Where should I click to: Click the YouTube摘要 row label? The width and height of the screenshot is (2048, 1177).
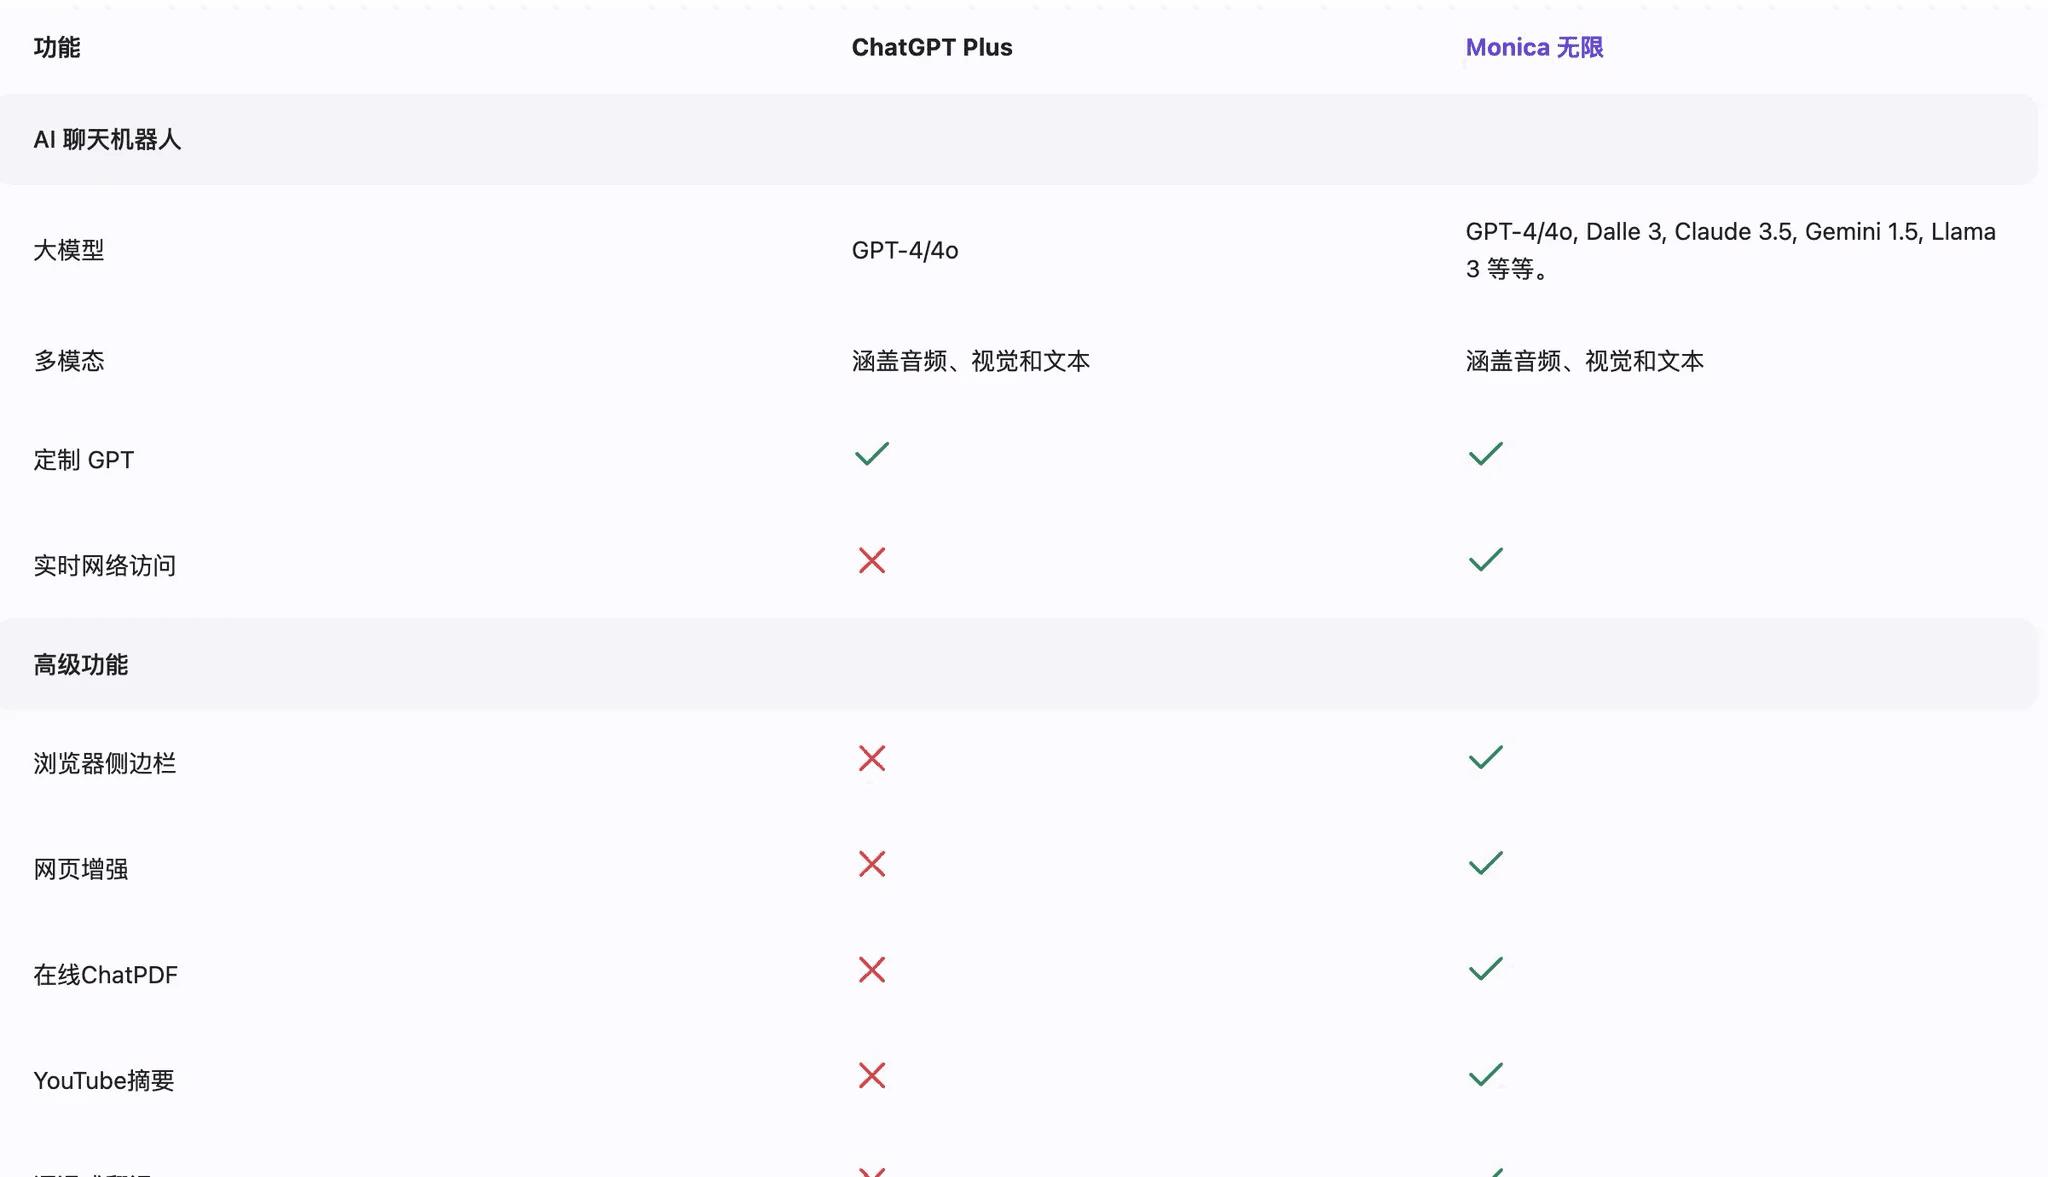point(104,1081)
